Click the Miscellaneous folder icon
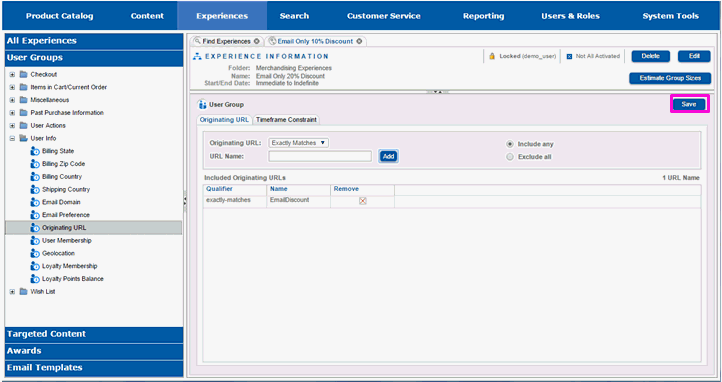 tap(23, 100)
